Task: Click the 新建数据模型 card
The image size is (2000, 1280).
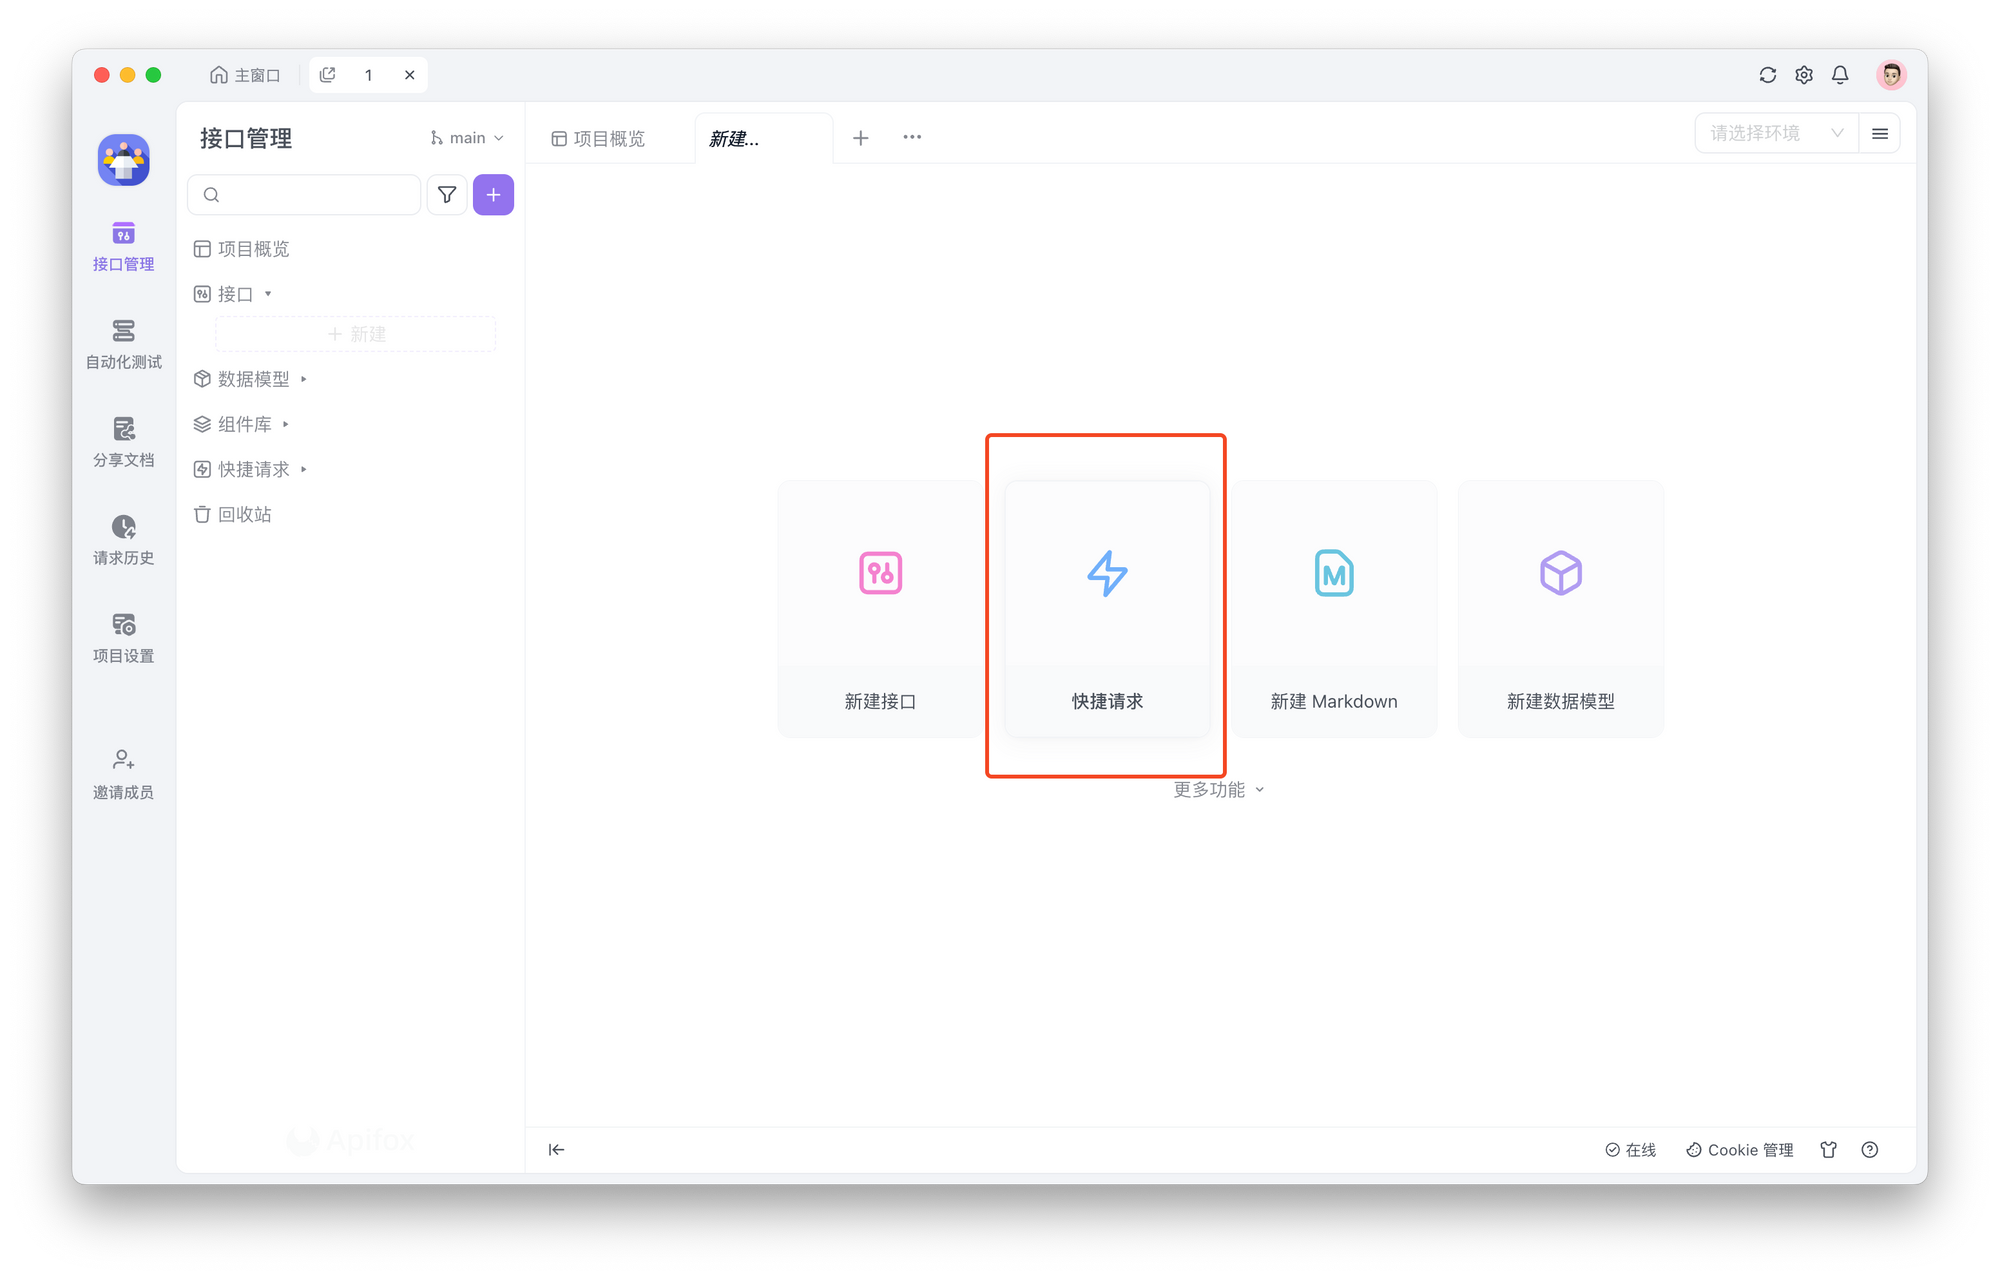Action: [1561, 609]
